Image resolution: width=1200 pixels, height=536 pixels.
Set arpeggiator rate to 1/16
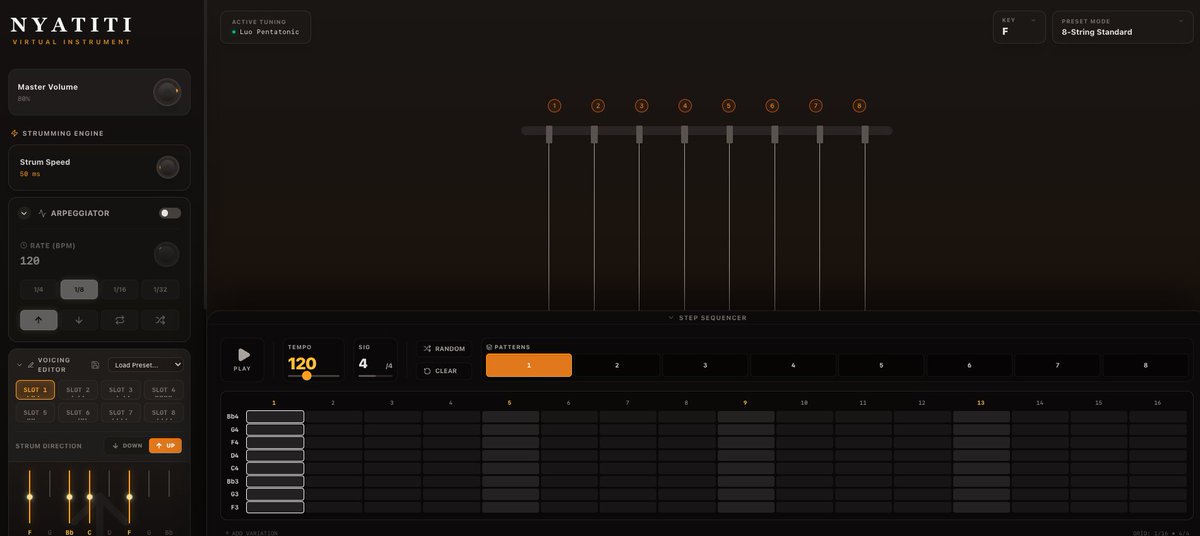pos(120,289)
